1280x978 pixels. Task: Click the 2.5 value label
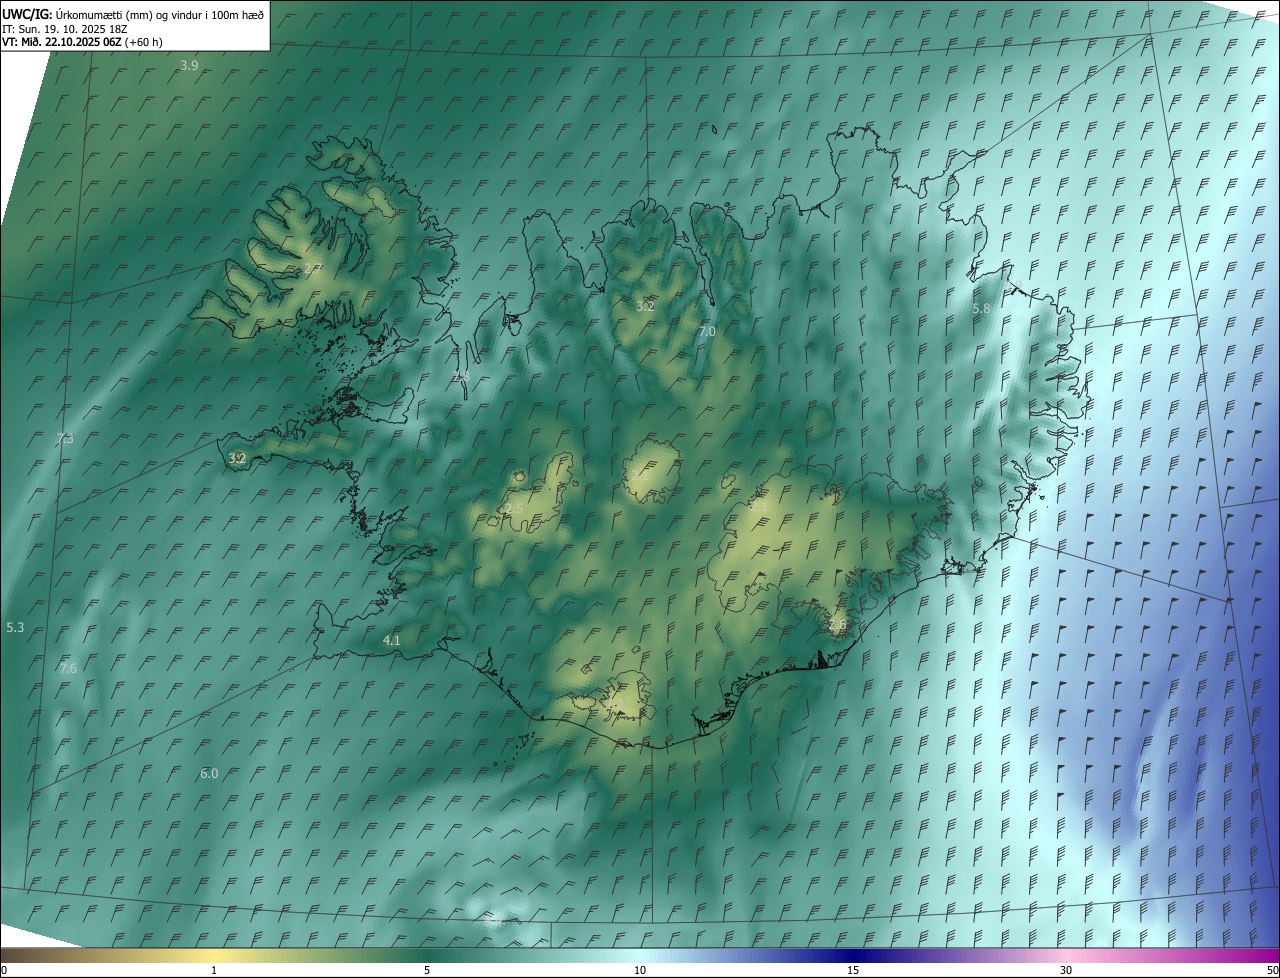point(514,508)
